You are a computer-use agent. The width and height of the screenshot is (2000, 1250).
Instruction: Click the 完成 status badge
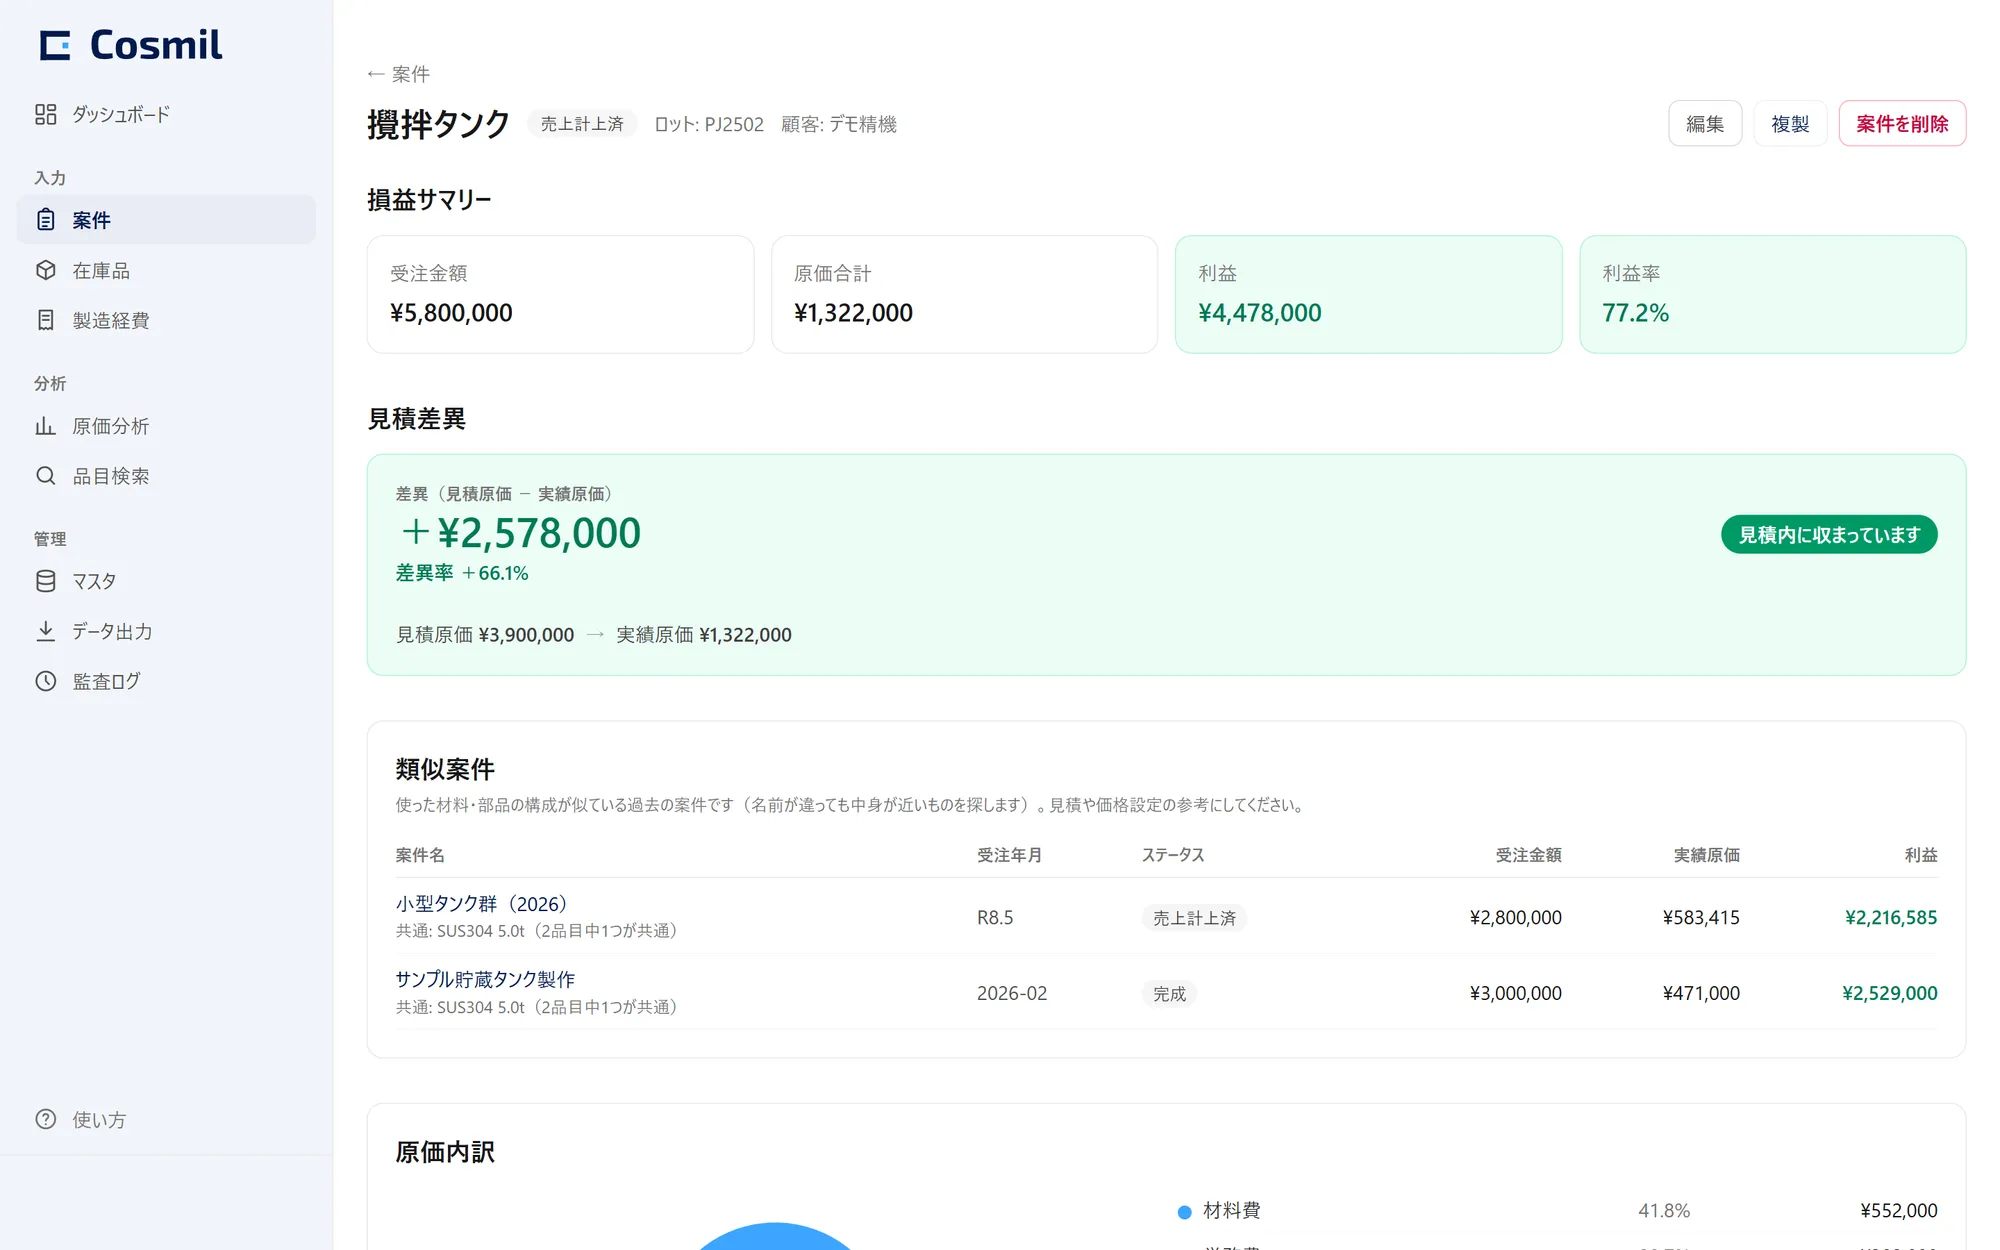coord(1169,993)
